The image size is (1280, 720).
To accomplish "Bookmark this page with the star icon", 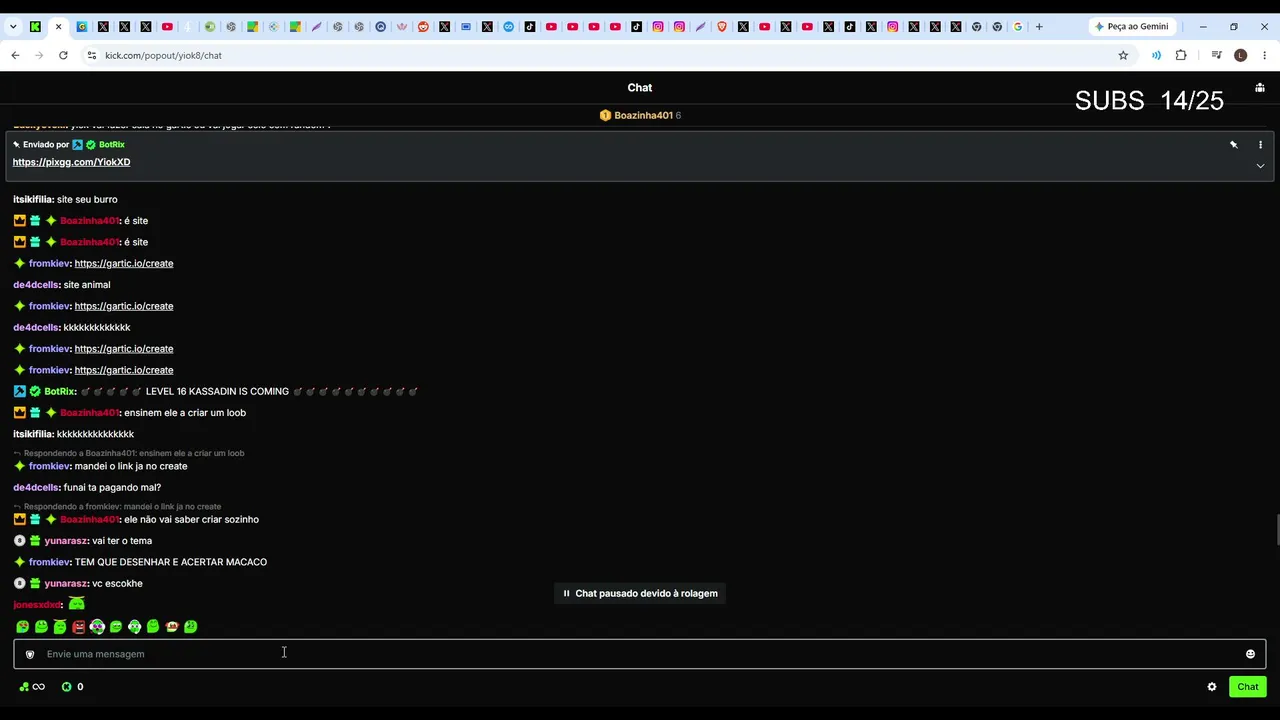I will pos(1123,55).
